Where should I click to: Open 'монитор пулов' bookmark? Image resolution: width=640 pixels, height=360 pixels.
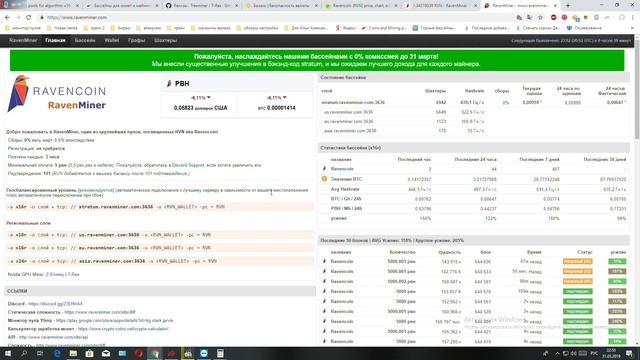(23, 28)
